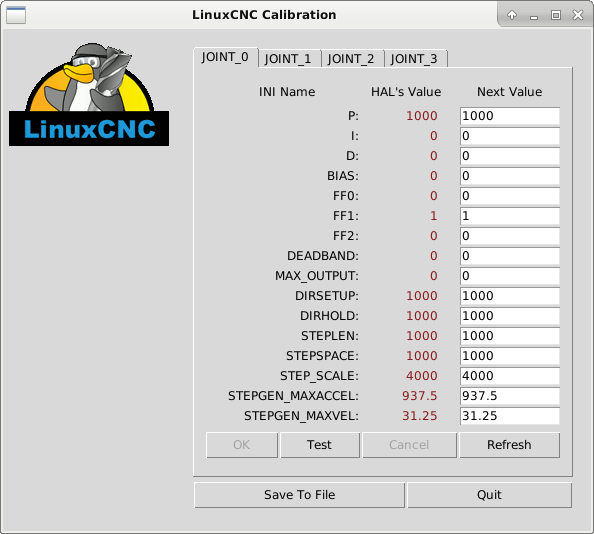
Task: Click the FF1 next value input
Action: click(510, 216)
